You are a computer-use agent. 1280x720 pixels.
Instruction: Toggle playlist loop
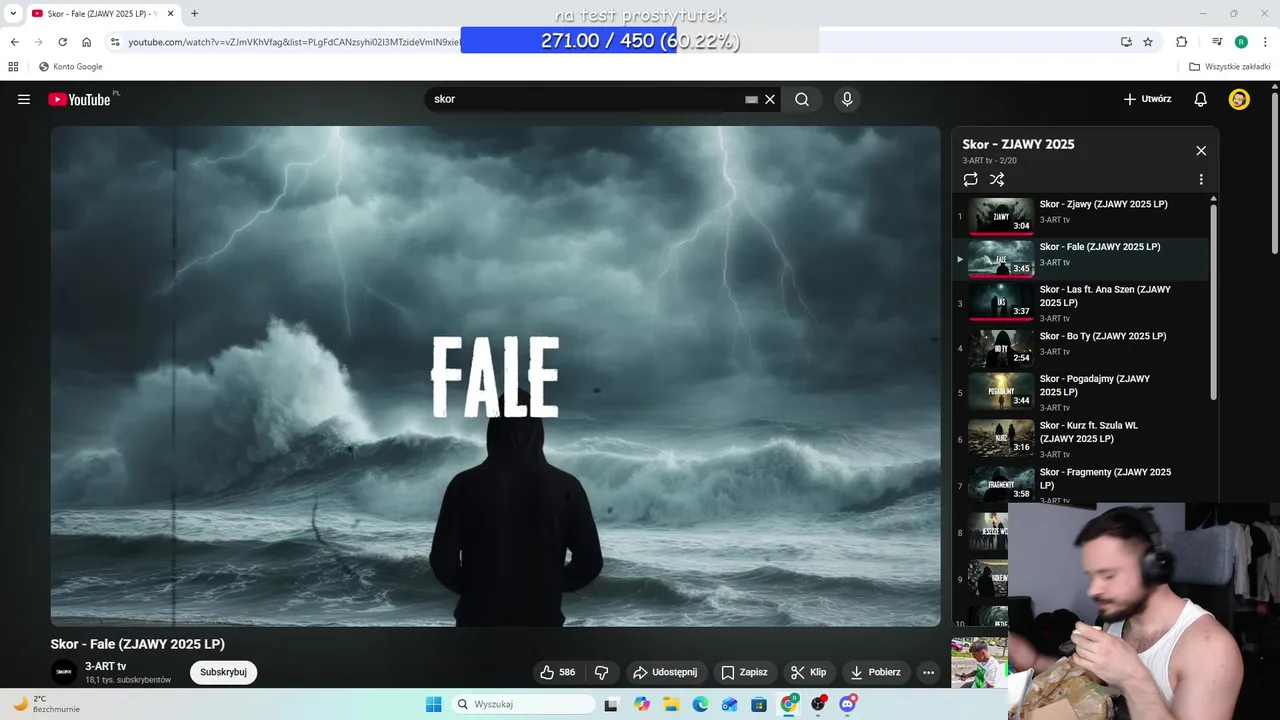[970, 179]
